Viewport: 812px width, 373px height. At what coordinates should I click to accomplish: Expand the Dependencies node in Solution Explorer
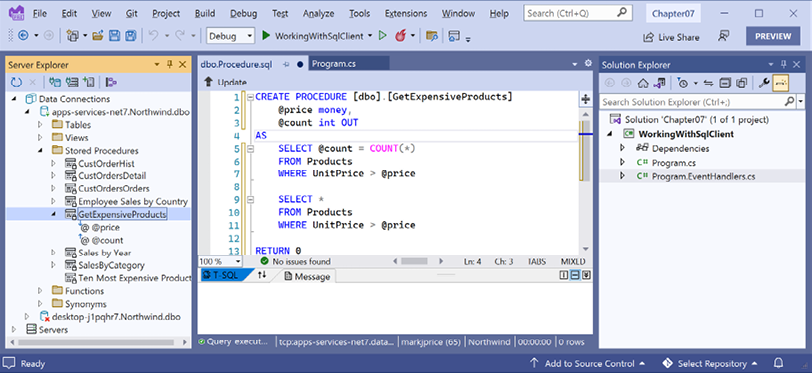click(x=623, y=149)
